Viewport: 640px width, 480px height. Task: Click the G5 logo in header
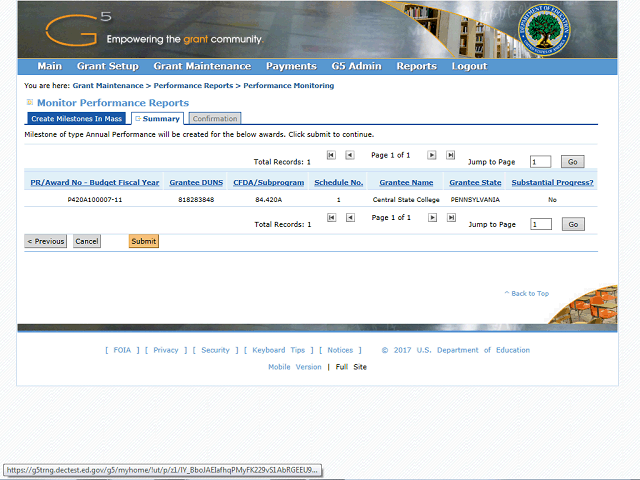tap(78, 29)
